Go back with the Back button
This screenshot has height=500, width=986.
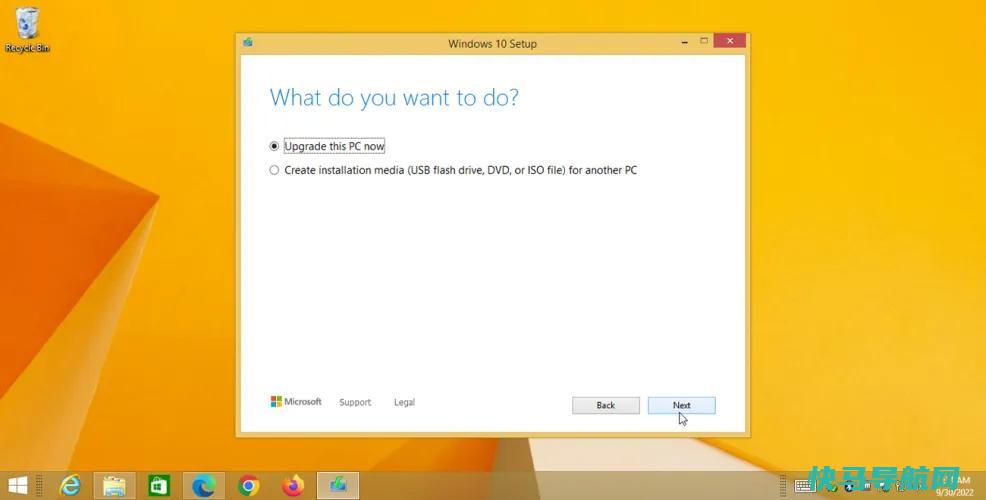coord(606,405)
